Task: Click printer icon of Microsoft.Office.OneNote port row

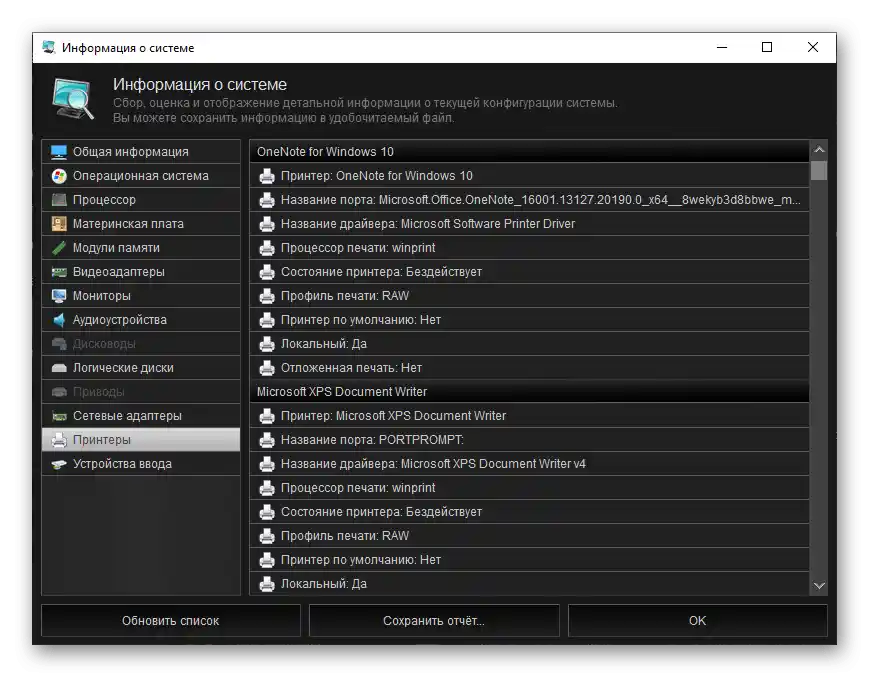Action: click(267, 200)
